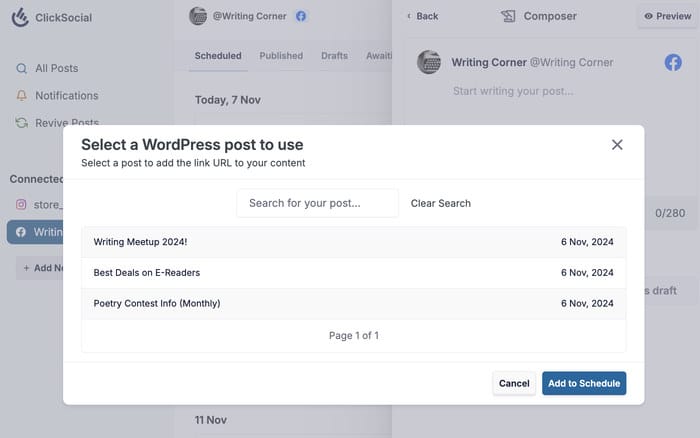Click the Add to Schedule button
Image resolution: width=700 pixels, height=438 pixels.
[x=584, y=383]
